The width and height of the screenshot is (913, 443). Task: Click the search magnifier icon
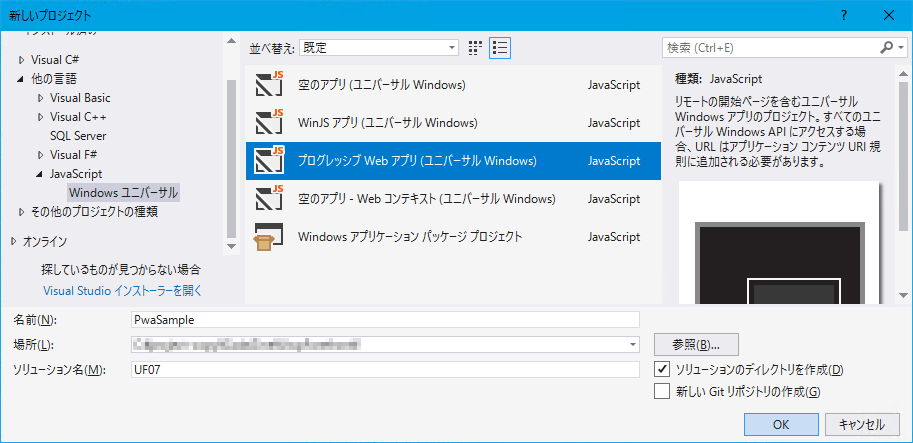click(x=887, y=48)
